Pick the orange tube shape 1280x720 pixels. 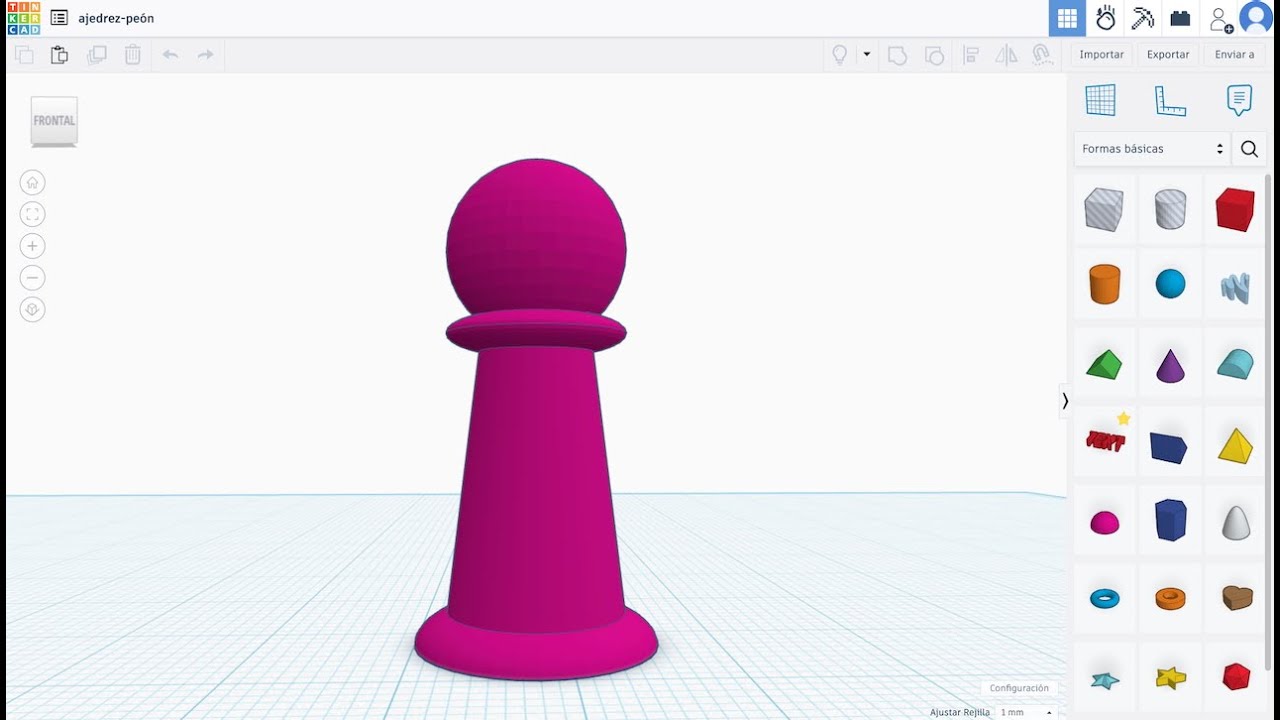pos(1170,598)
